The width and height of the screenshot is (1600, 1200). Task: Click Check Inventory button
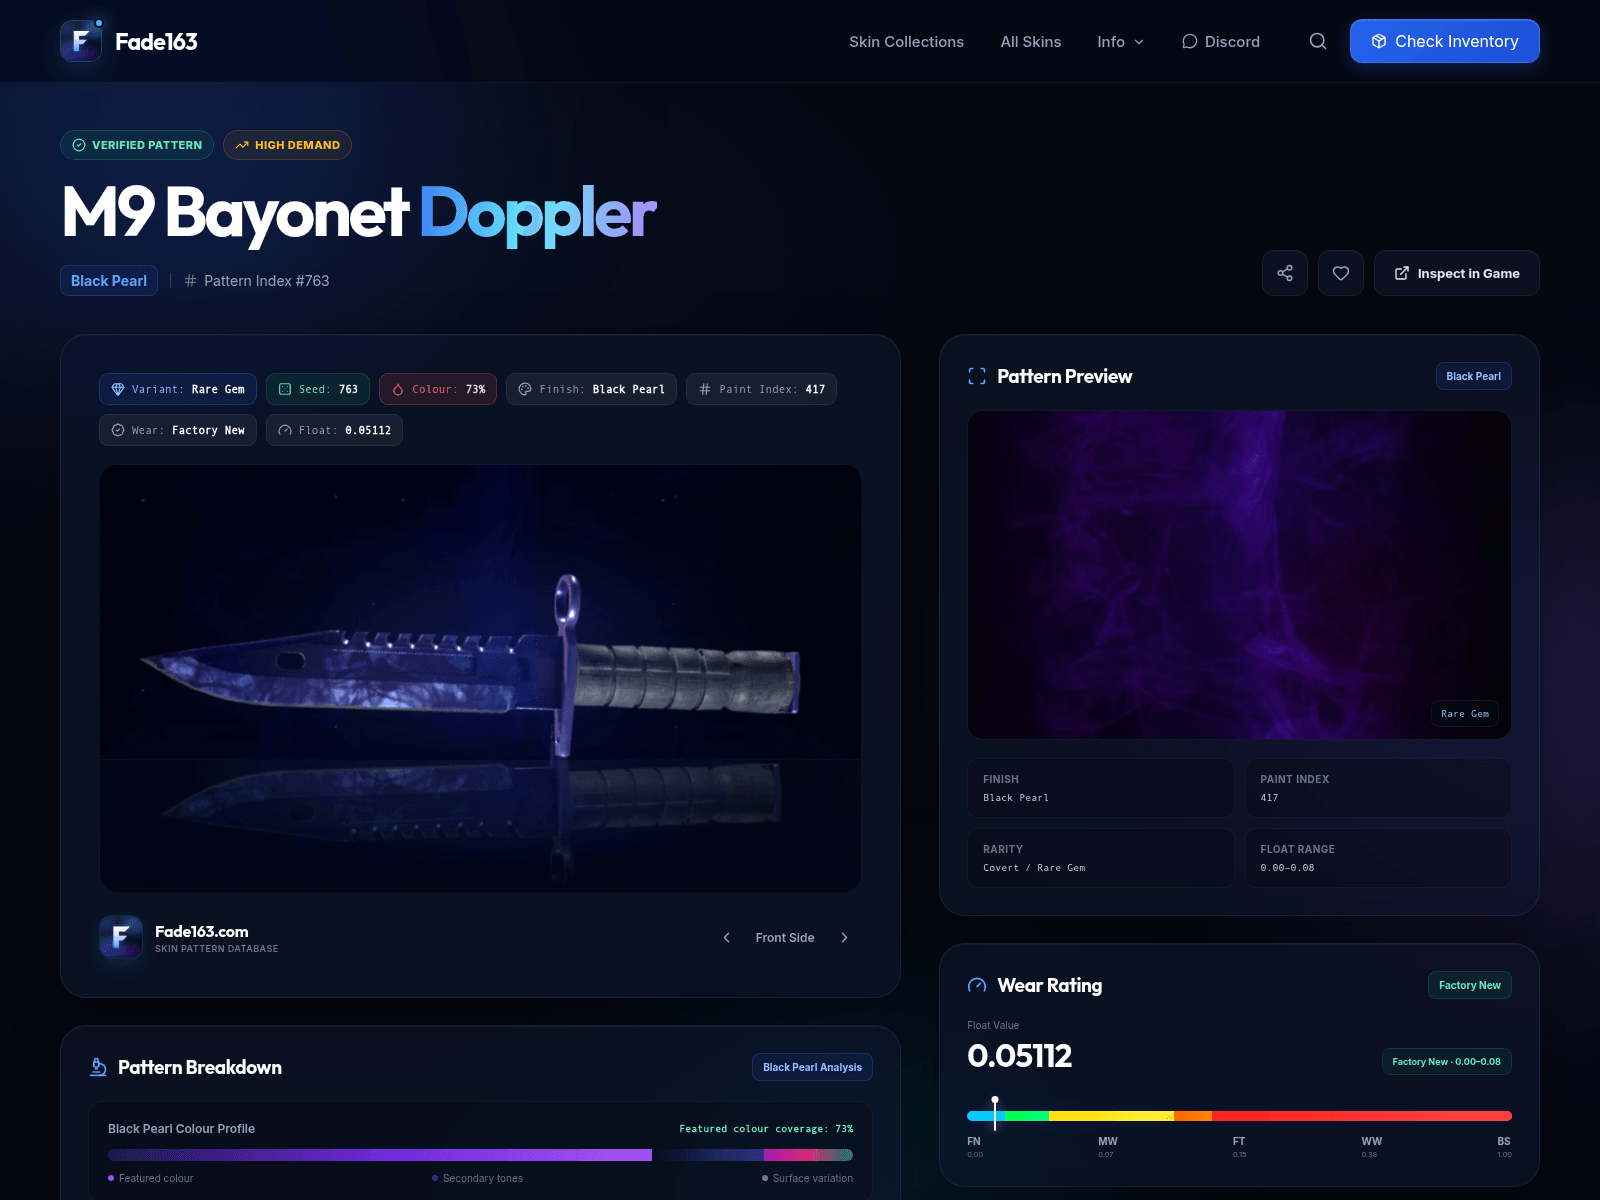pyautogui.click(x=1445, y=41)
